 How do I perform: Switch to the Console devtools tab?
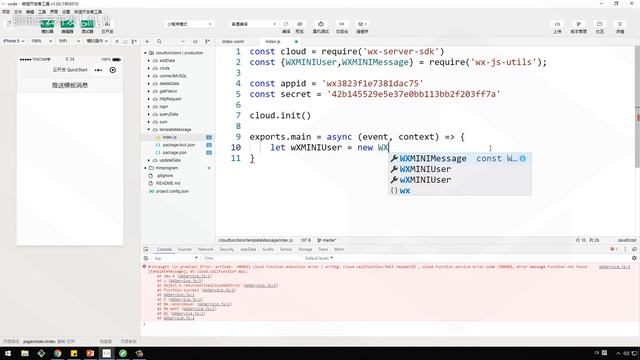(164, 249)
